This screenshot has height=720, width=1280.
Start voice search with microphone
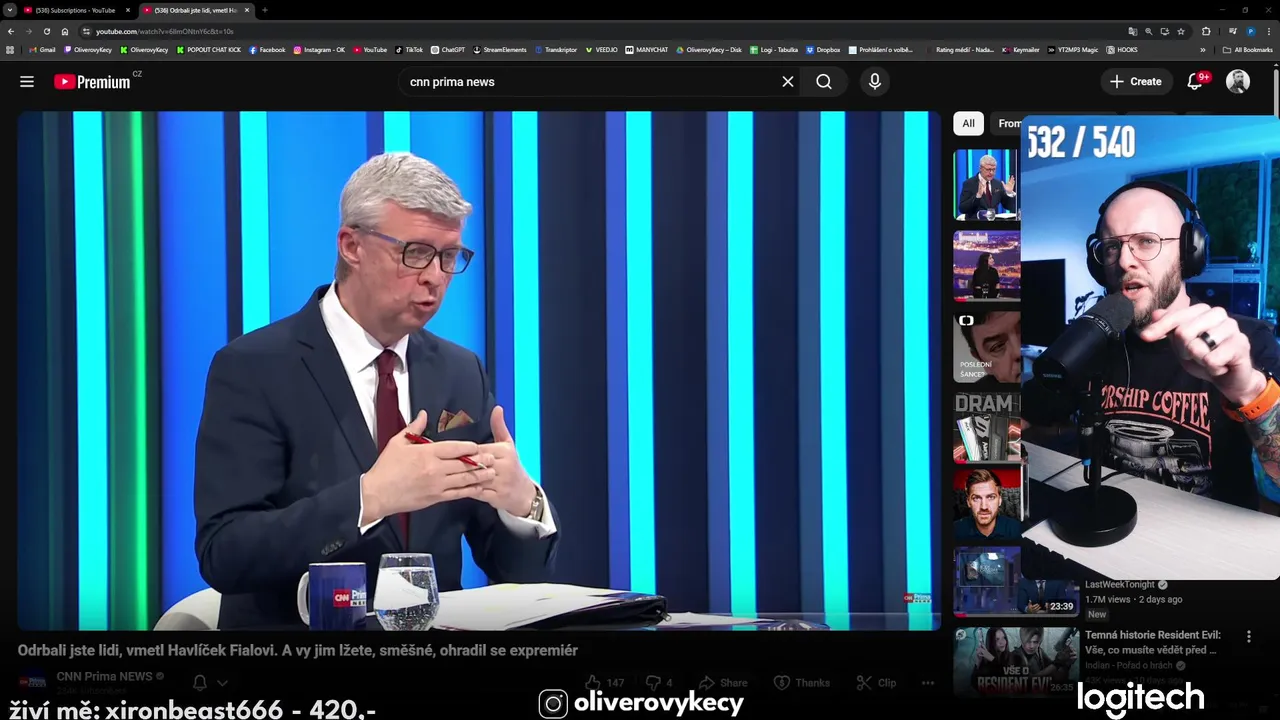(875, 82)
